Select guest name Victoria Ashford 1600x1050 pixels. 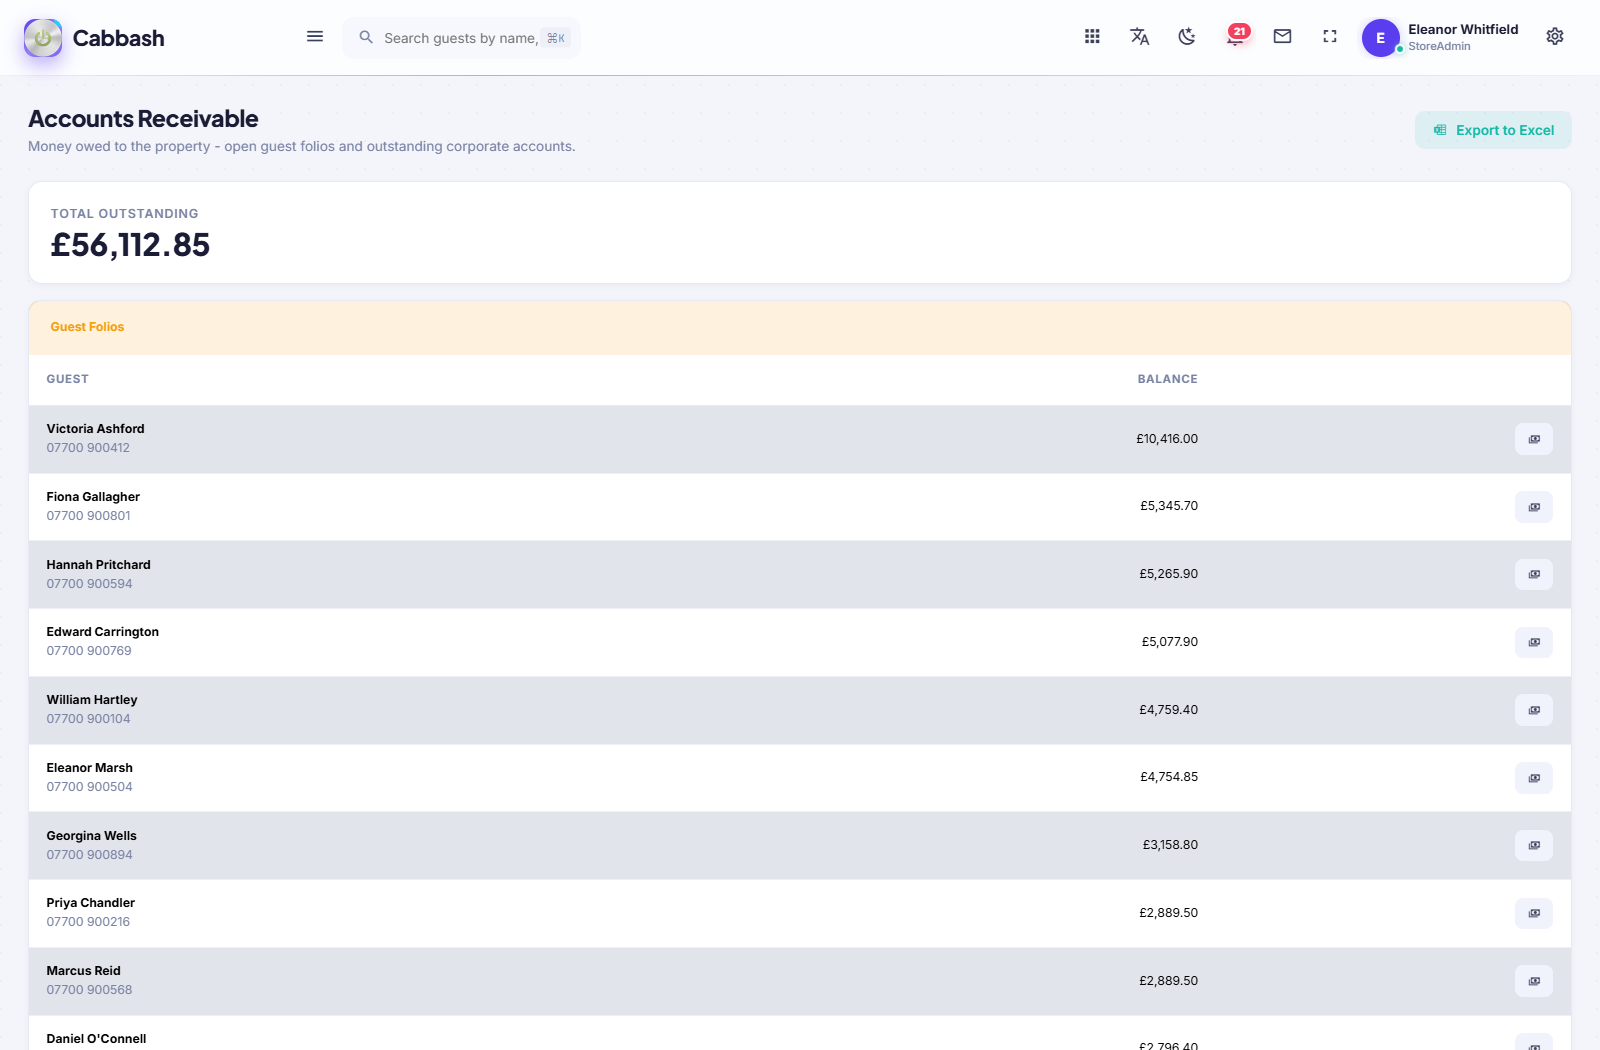[x=95, y=429]
